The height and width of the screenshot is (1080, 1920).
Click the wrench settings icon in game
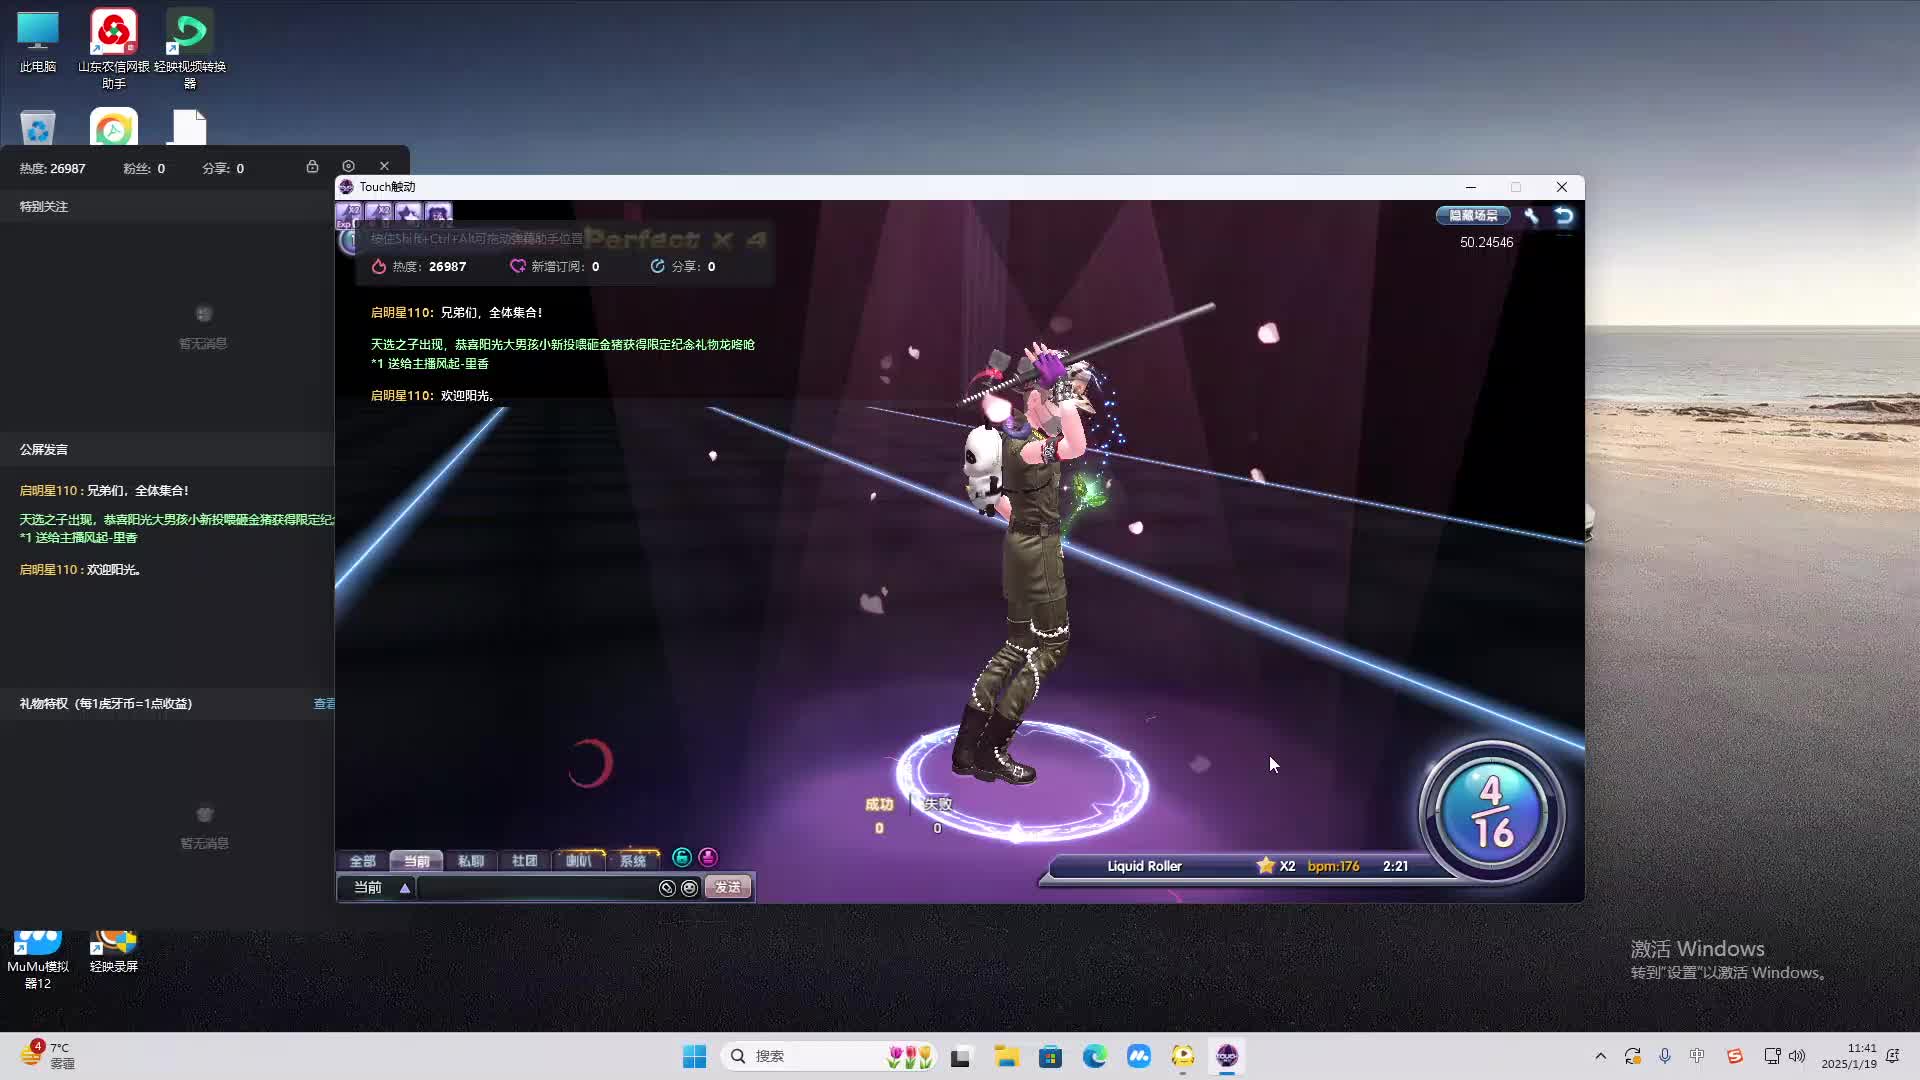click(x=1531, y=216)
